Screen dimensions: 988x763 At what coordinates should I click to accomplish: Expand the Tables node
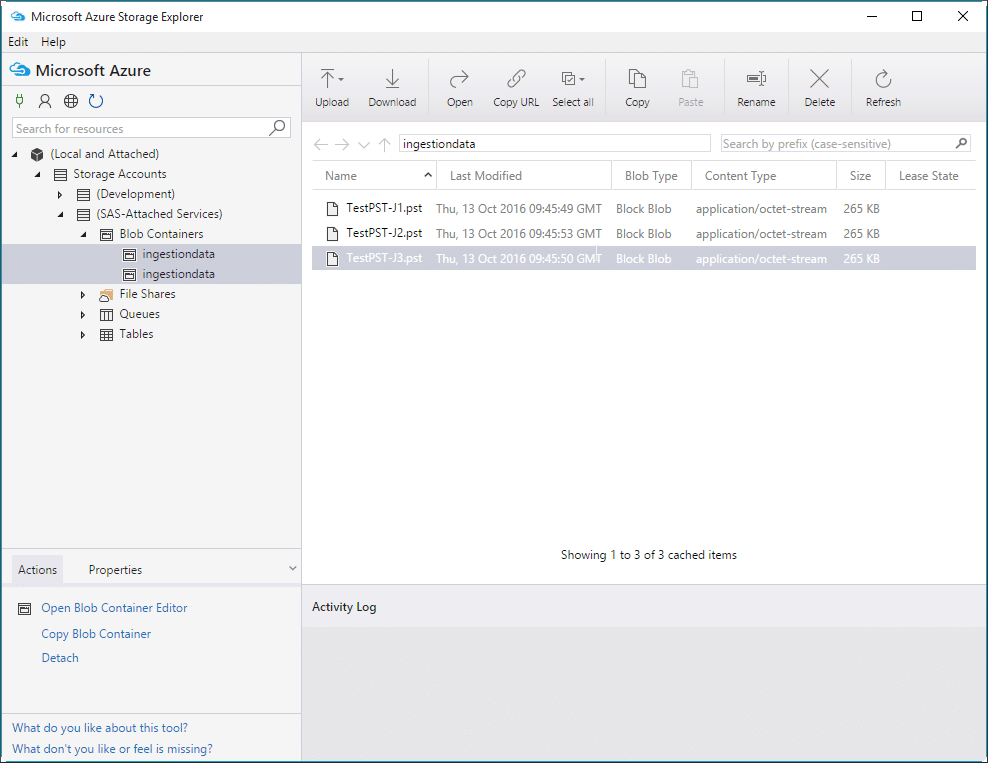point(83,335)
